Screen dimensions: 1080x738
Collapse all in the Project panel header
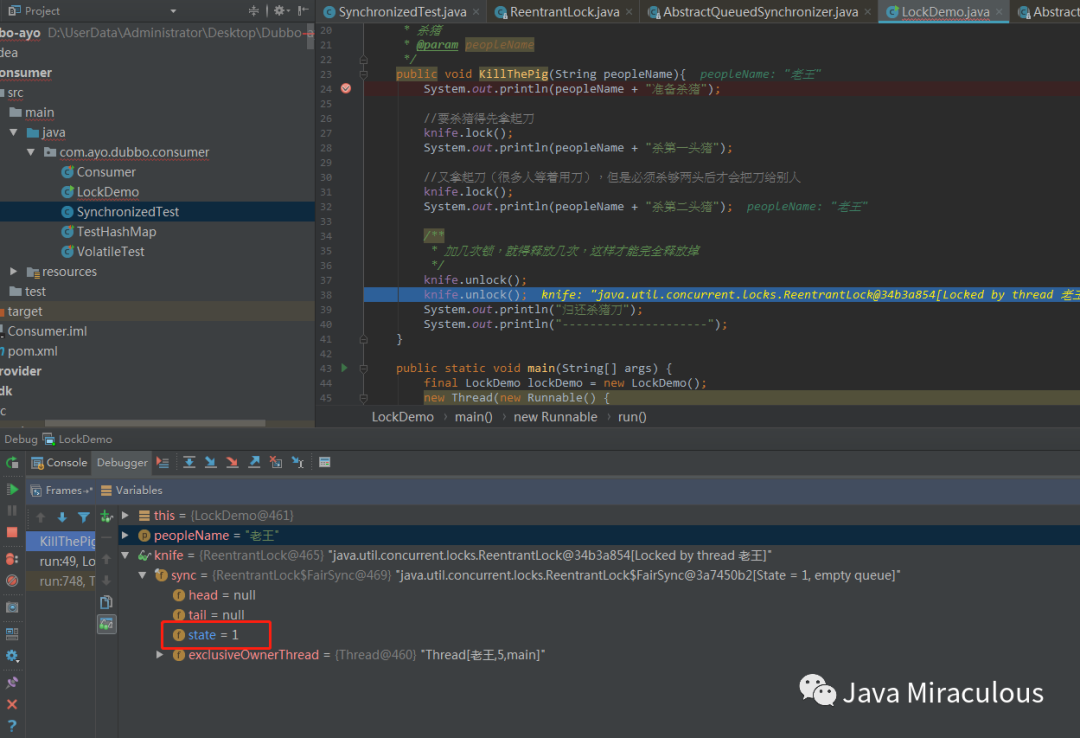pyautogui.click(x=253, y=10)
